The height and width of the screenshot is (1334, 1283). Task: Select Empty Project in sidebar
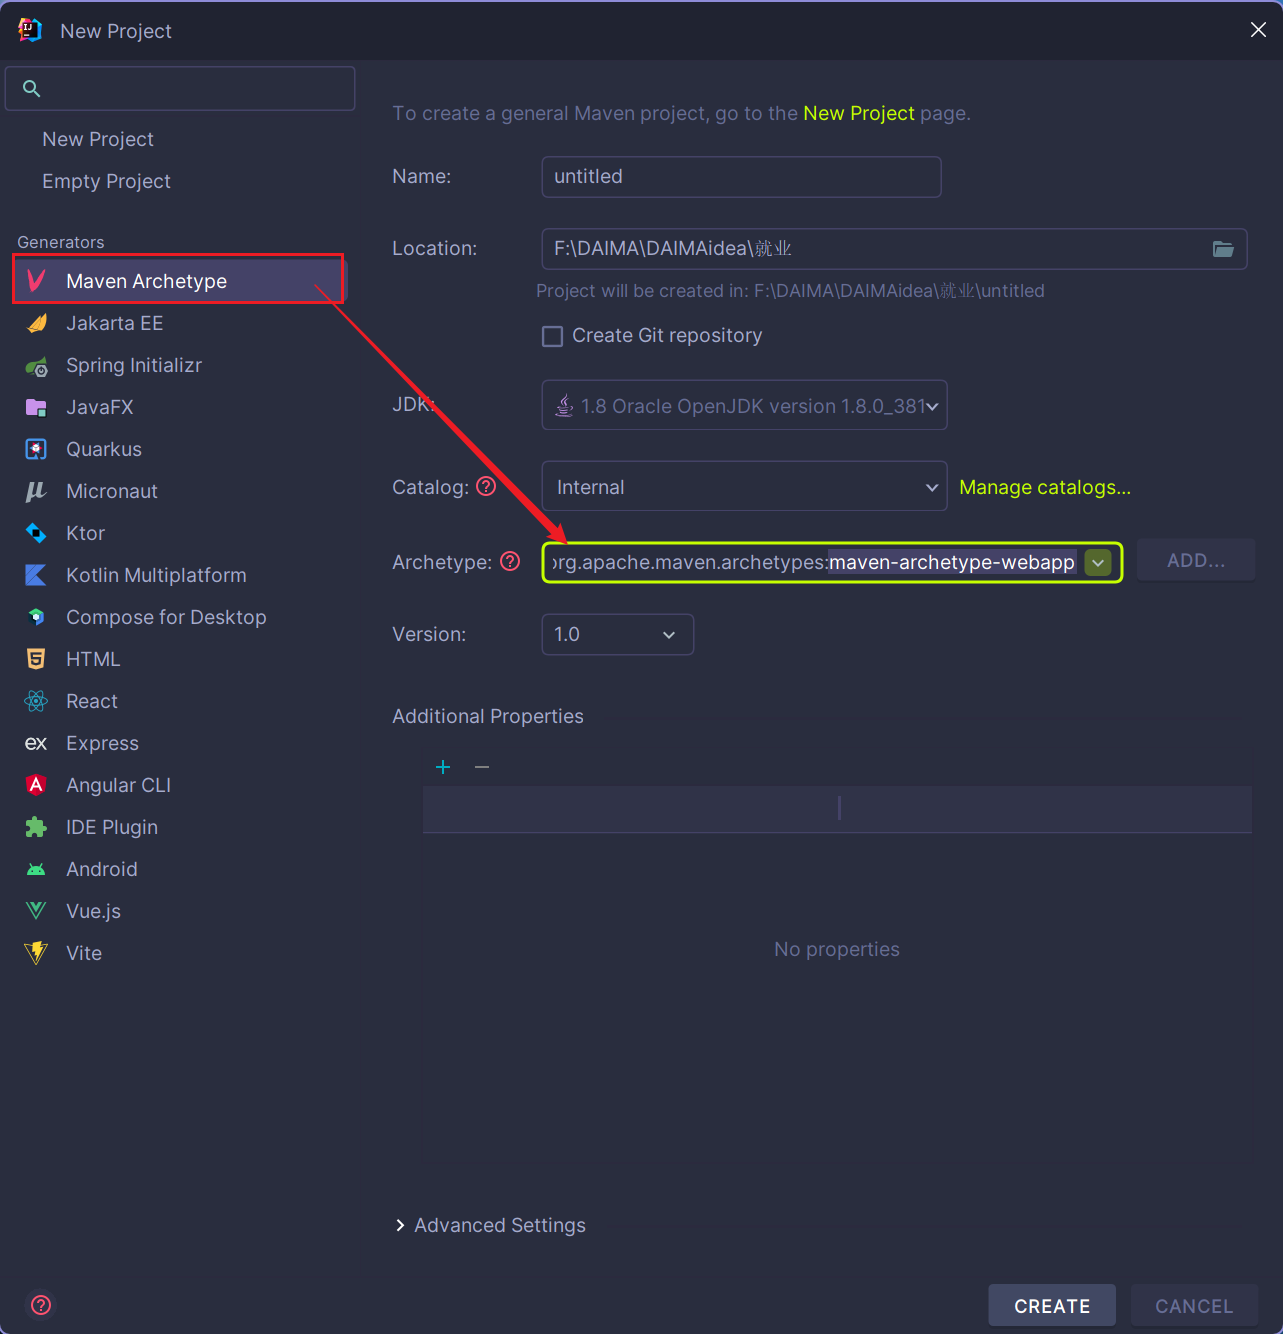click(106, 181)
